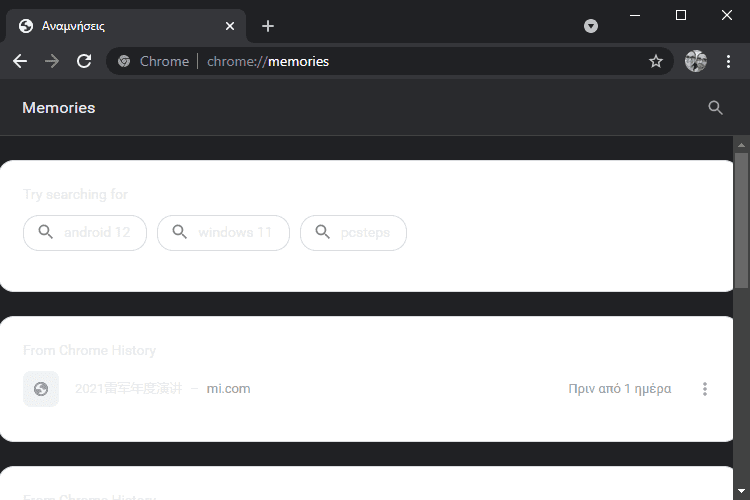The width and height of the screenshot is (750, 500).
Task: Open a new tab with the plus button
Action: tap(268, 26)
